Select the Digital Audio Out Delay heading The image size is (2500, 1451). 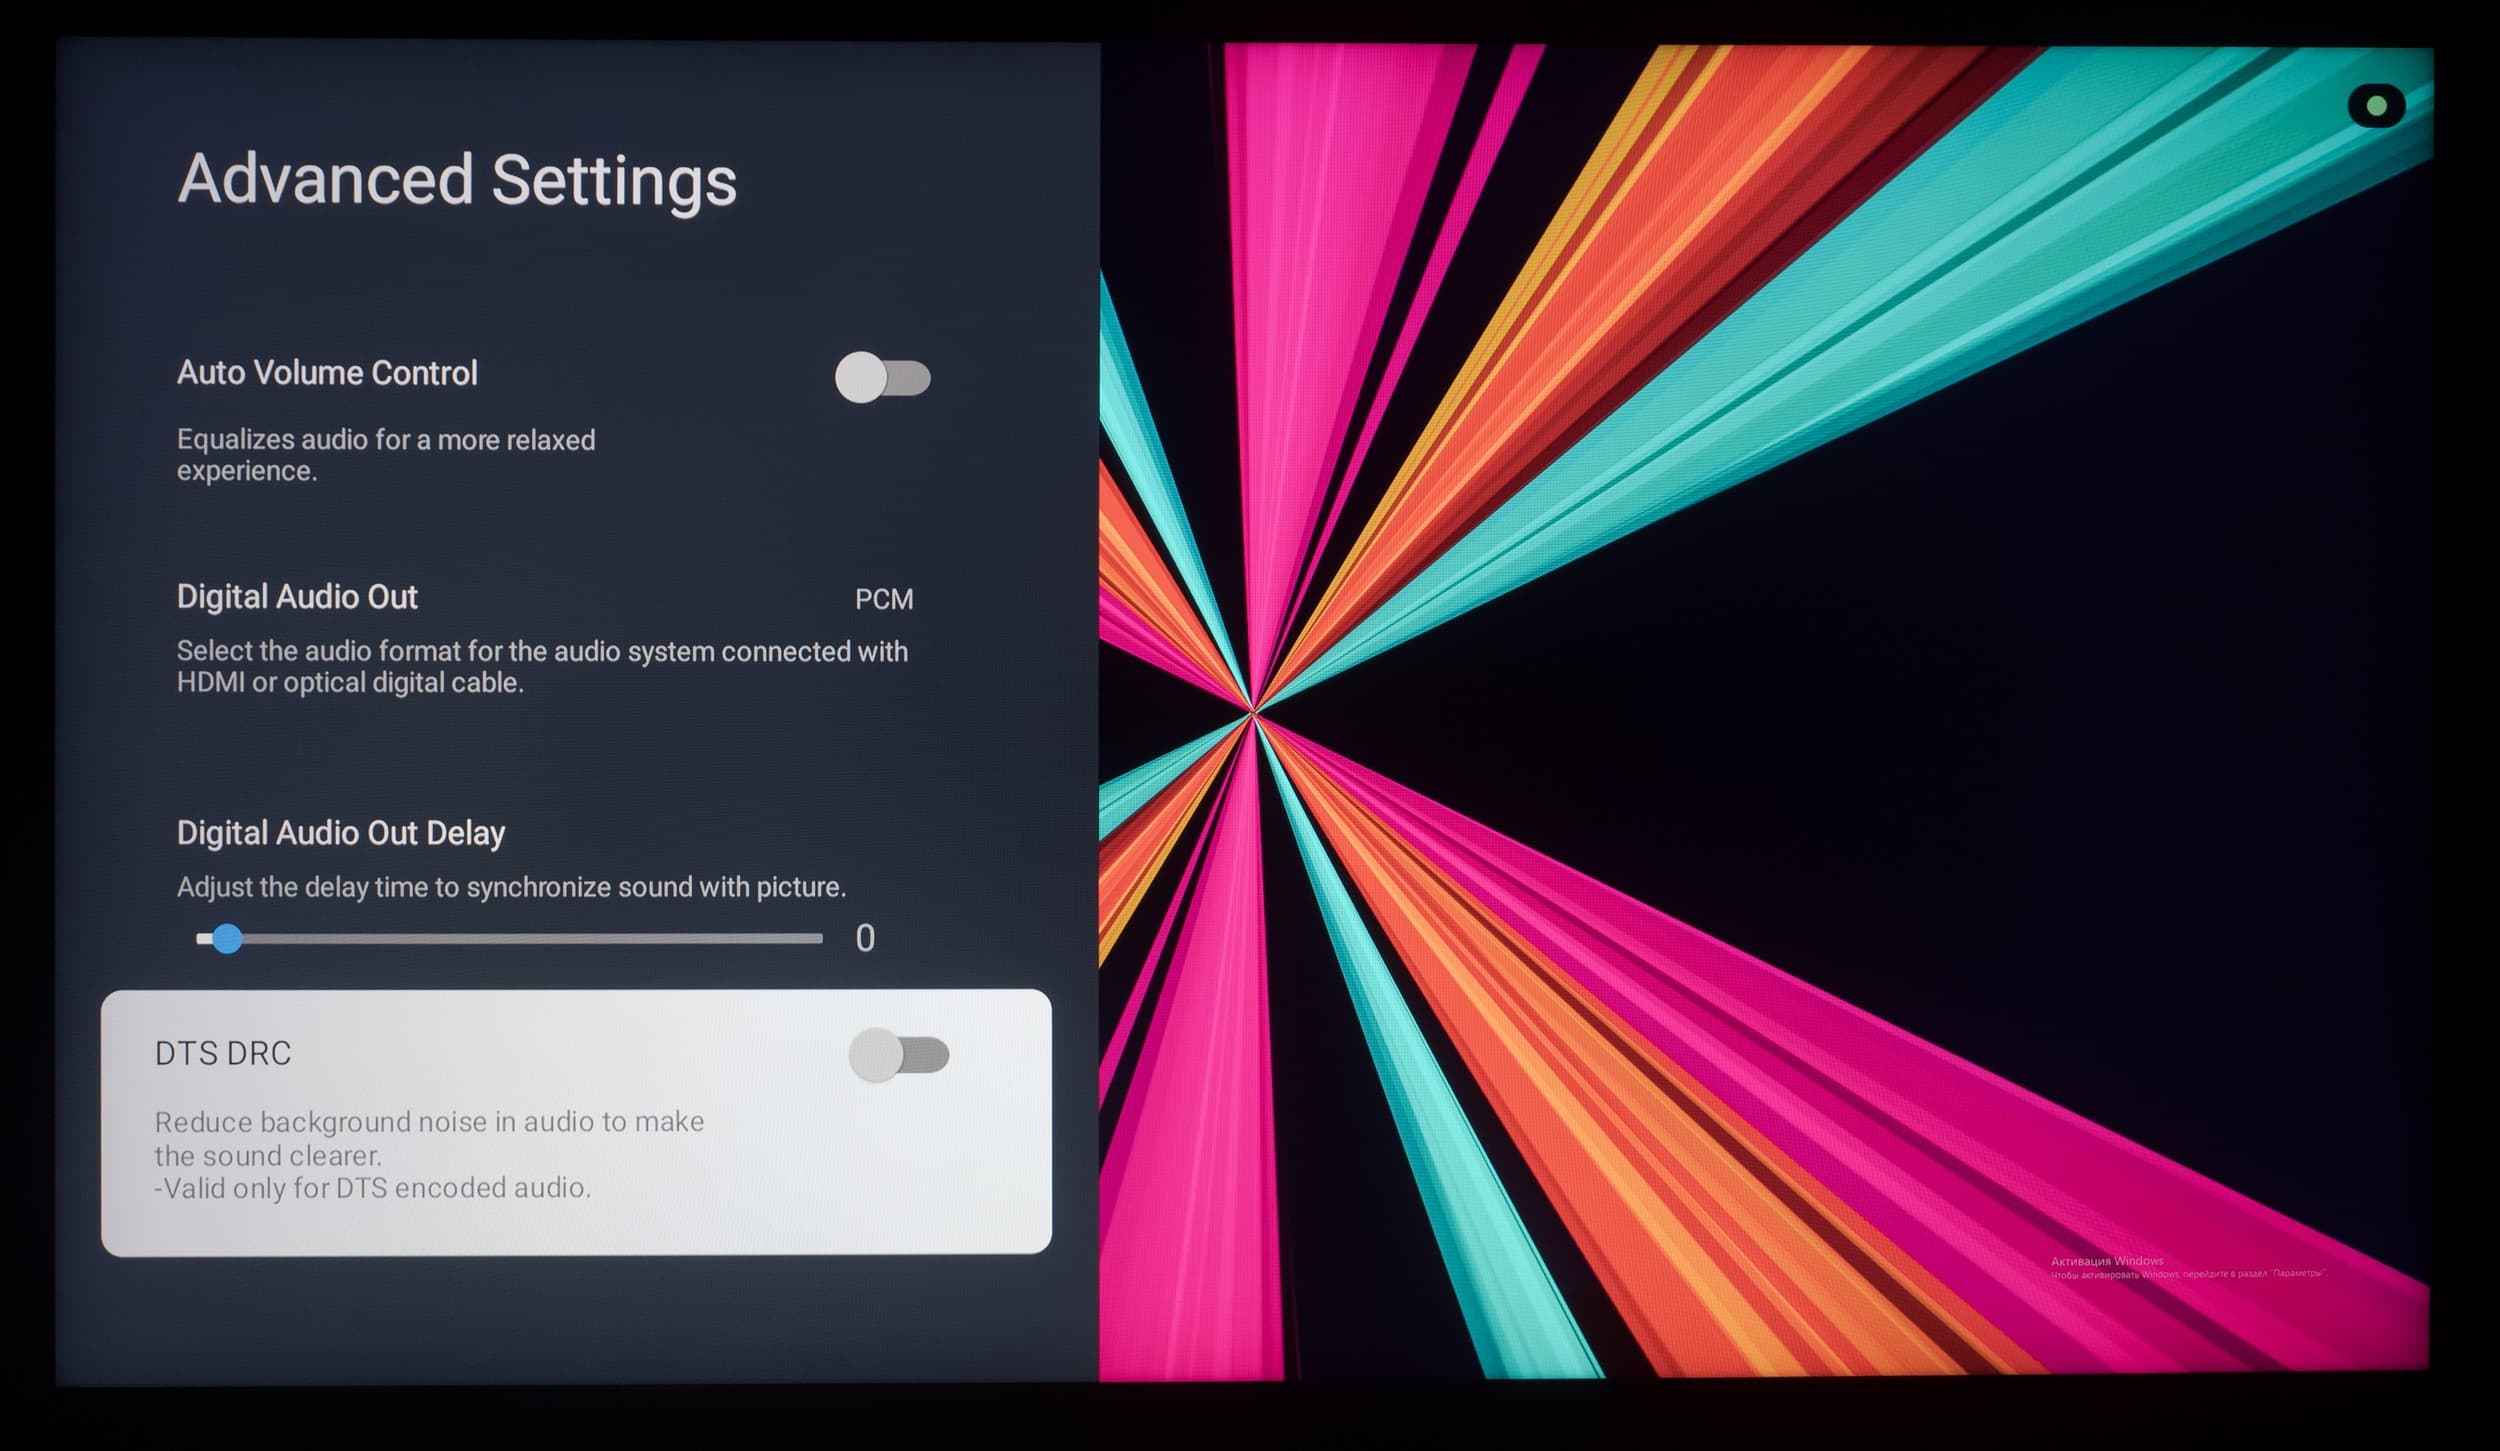[340, 833]
